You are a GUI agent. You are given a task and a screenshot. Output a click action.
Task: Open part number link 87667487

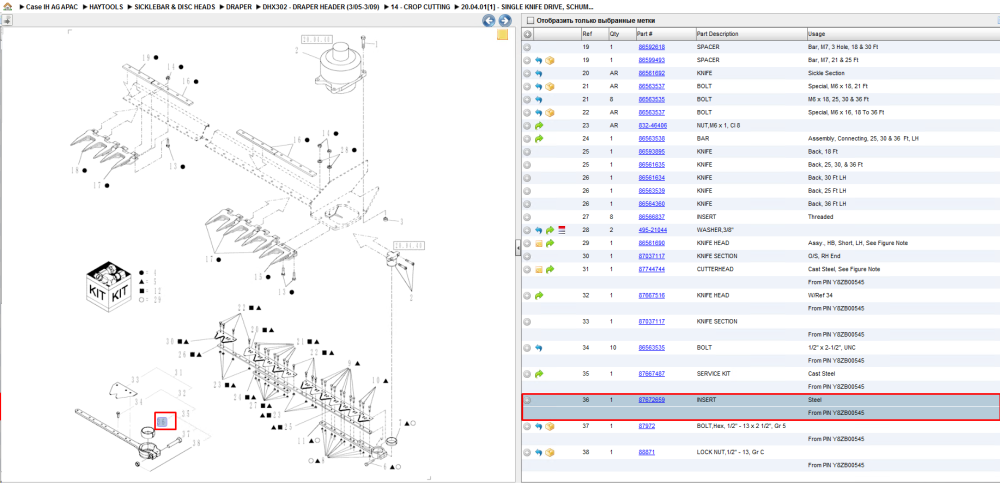coord(652,374)
